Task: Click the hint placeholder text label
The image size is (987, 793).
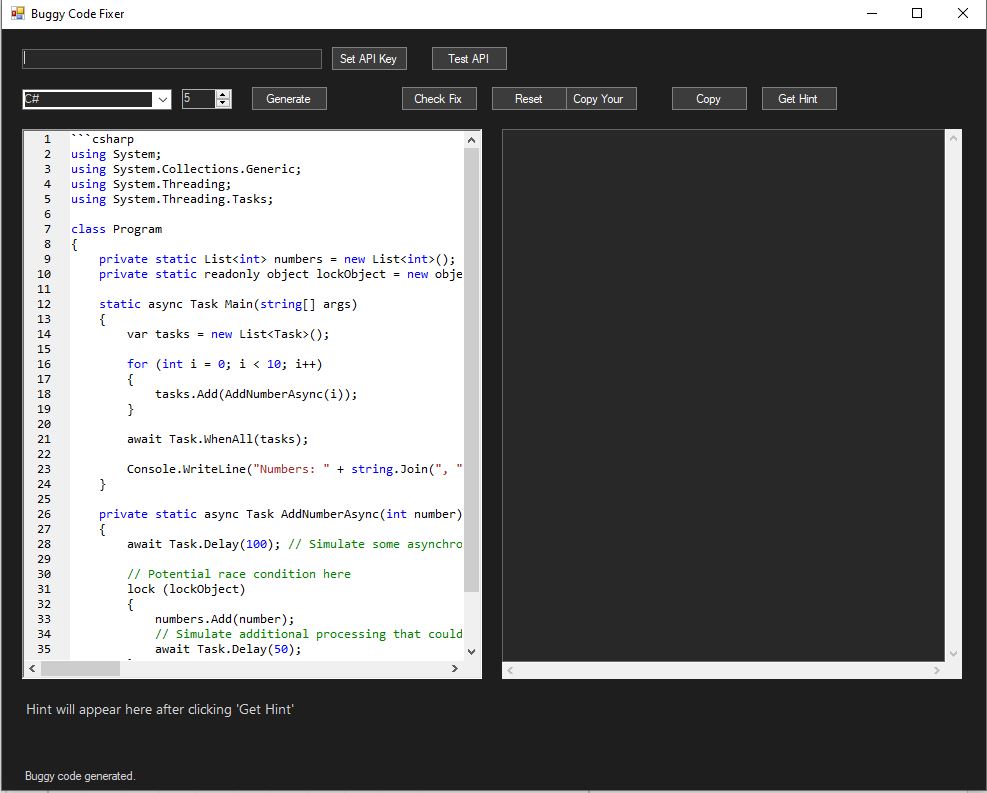Action: [160, 709]
